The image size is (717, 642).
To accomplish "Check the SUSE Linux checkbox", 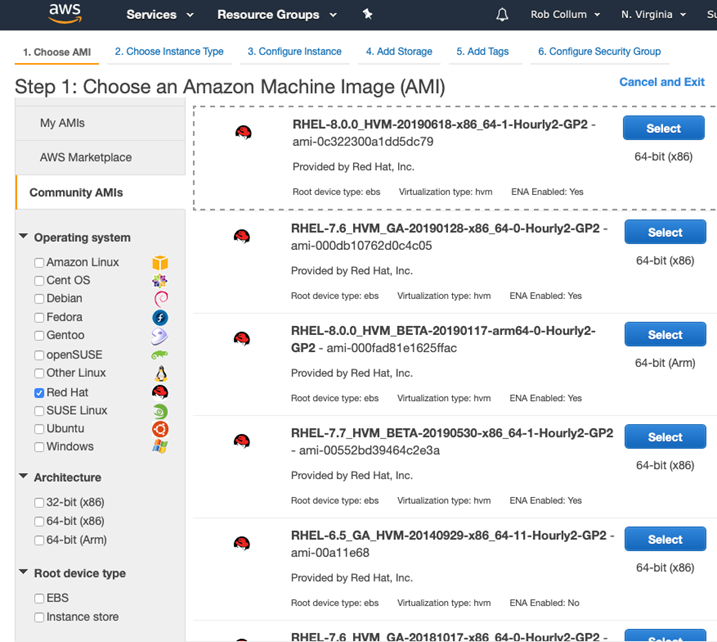I will [x=39, y=411].
